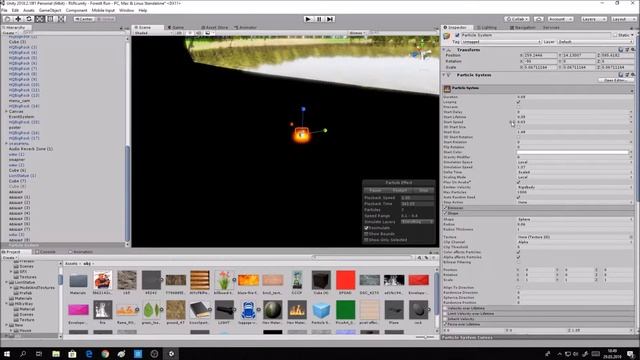Toggle the Play On Awake checkbox
Viewport: 640px width, 360px height.
[x=518, y=182]
